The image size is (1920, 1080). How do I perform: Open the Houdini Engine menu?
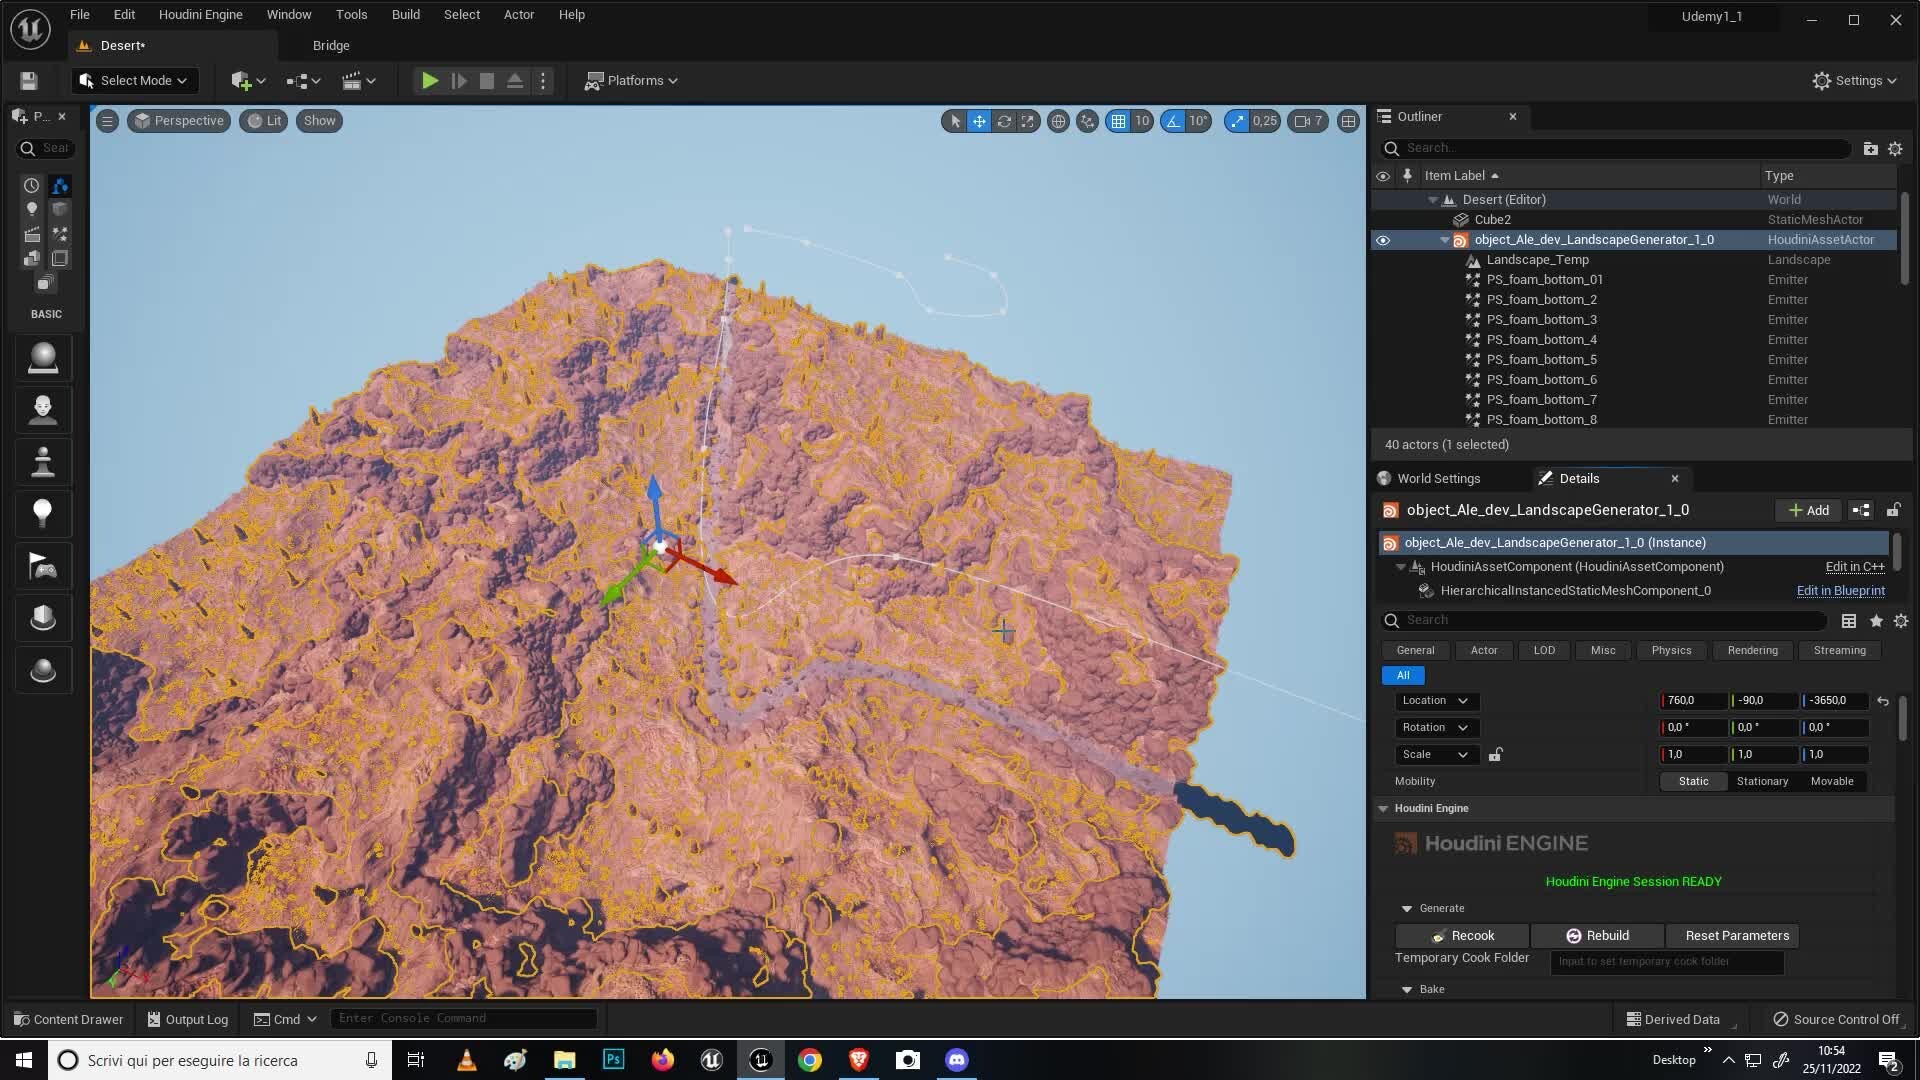(200, 14)
